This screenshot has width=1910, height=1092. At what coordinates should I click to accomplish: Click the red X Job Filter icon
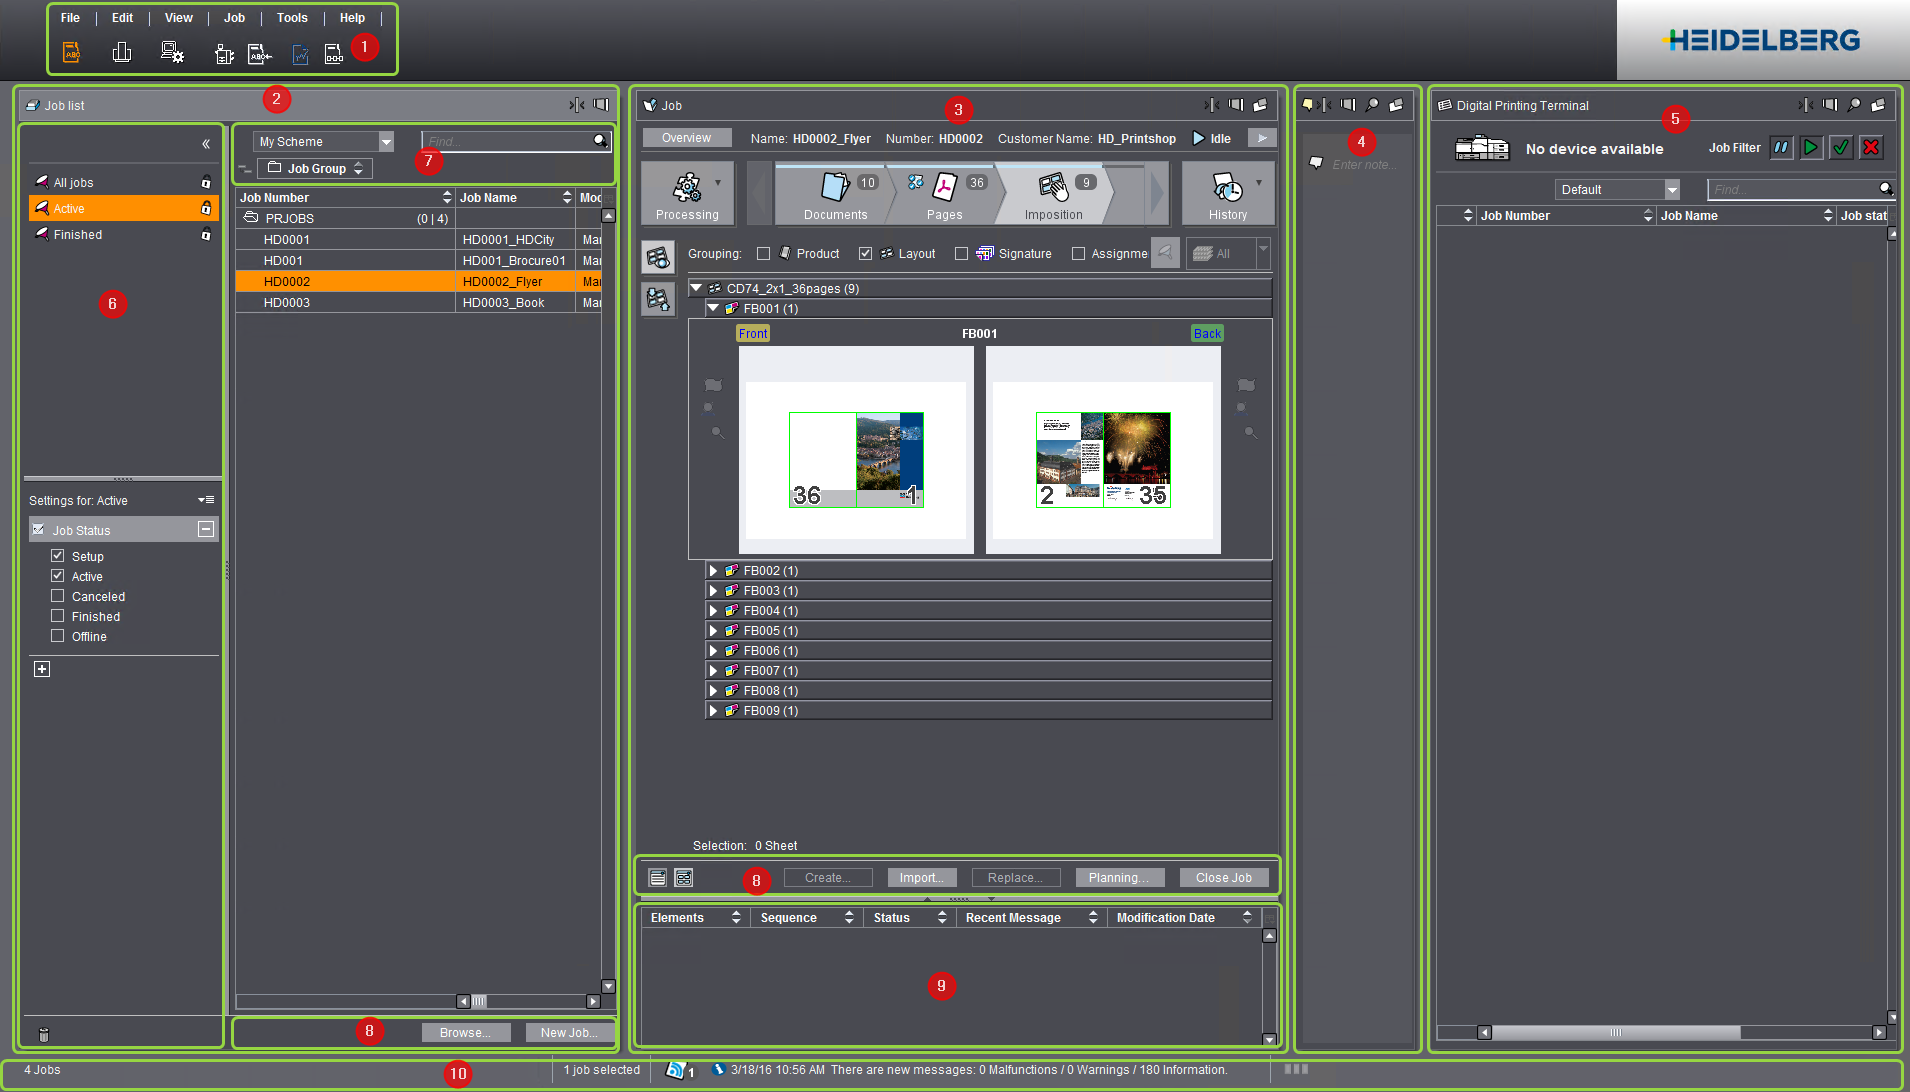(1871, 148)
